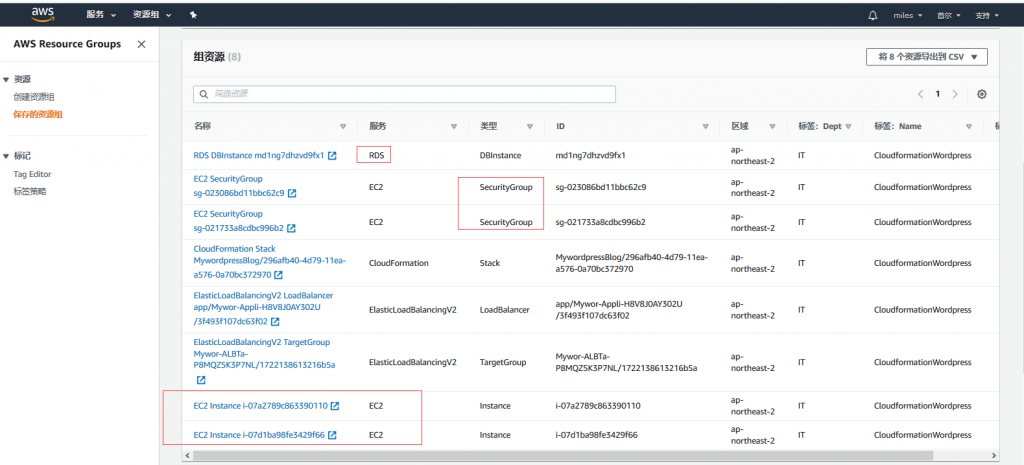Go to previous page of resources
Viewport: 1024px width, 465px height.
[x=920, y=94]
